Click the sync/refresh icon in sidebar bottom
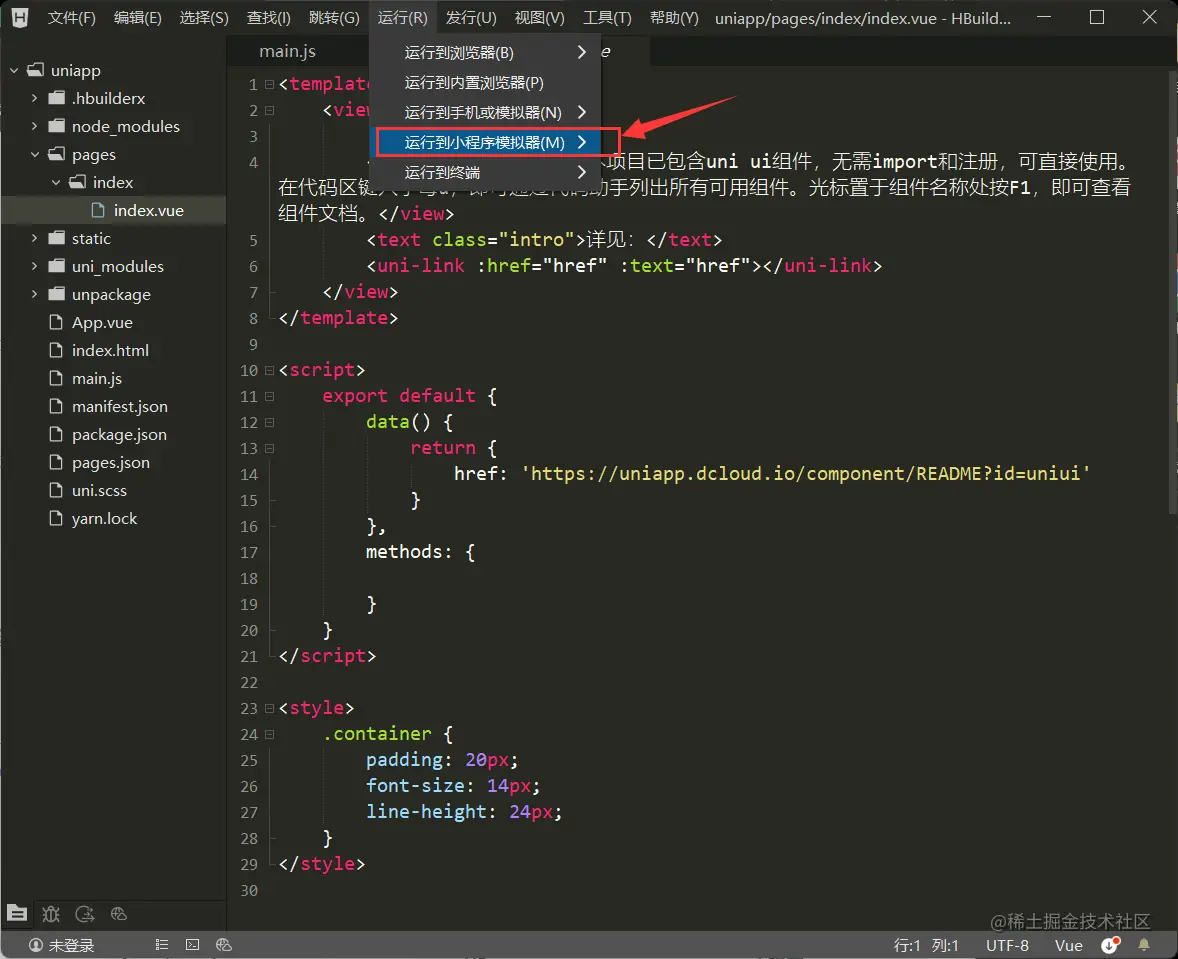Viewport: 1178px width, 959px height. pyautogui.click(x=85, y=913)
